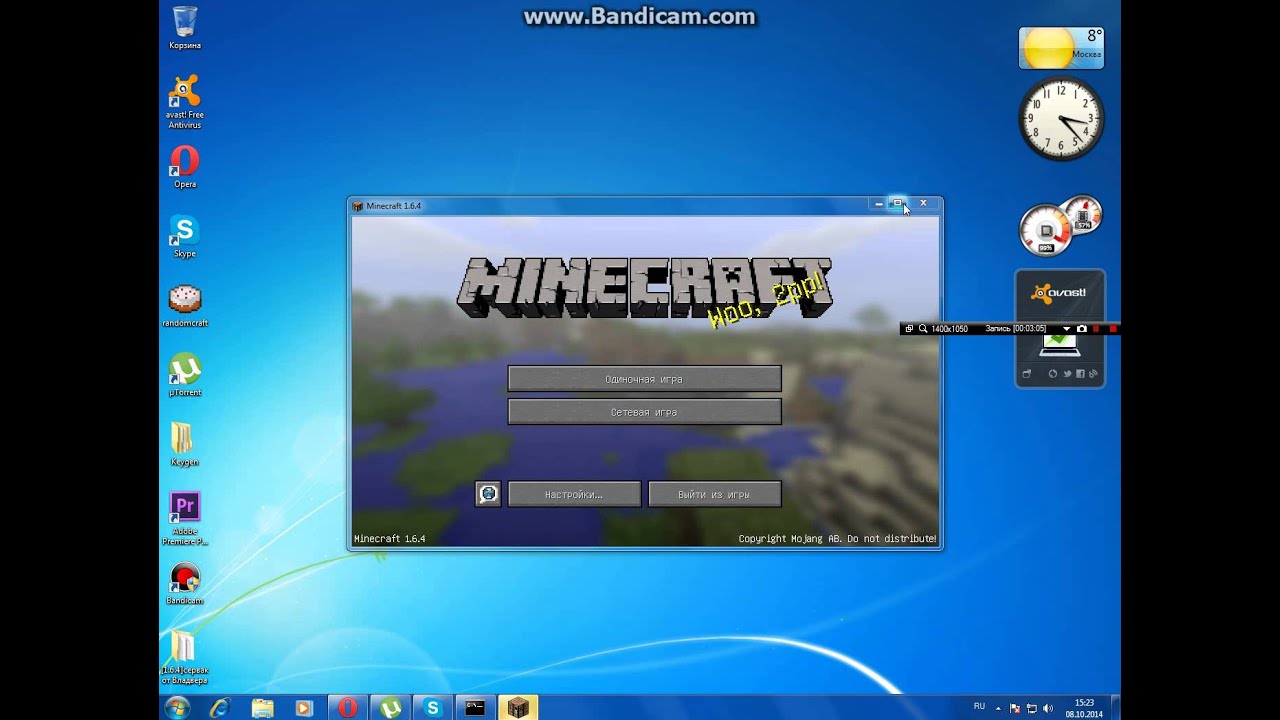Click Minecraft crafting table taskbar icon

click(518, 708)
